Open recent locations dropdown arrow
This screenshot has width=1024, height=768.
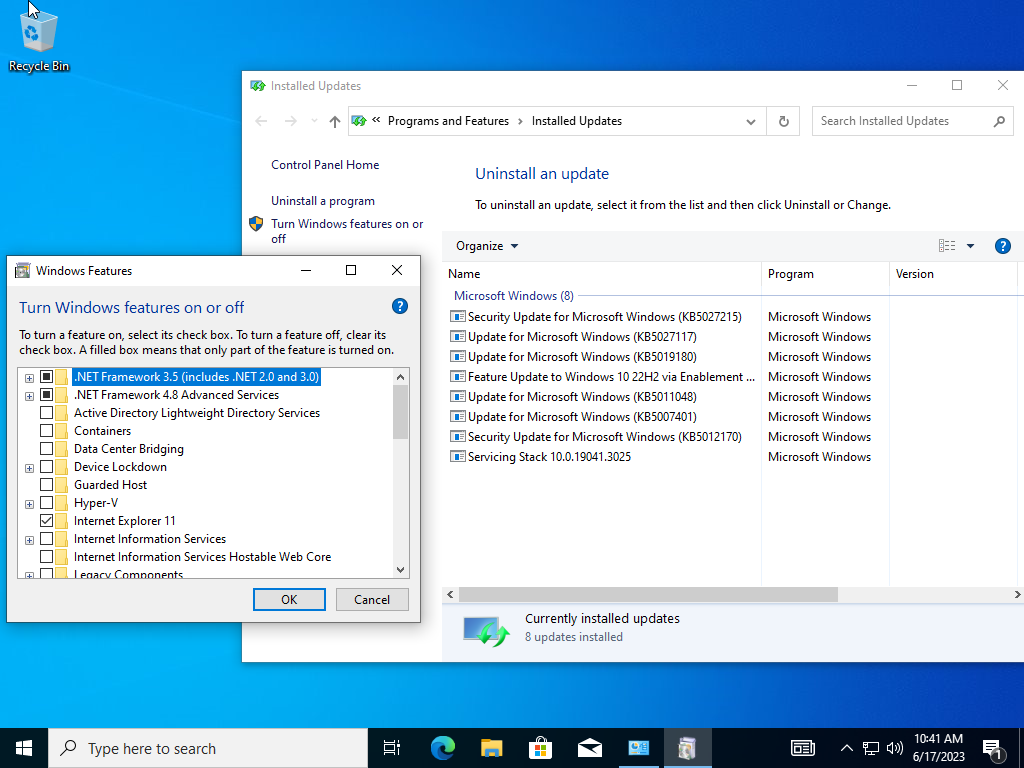click(314, 121)
